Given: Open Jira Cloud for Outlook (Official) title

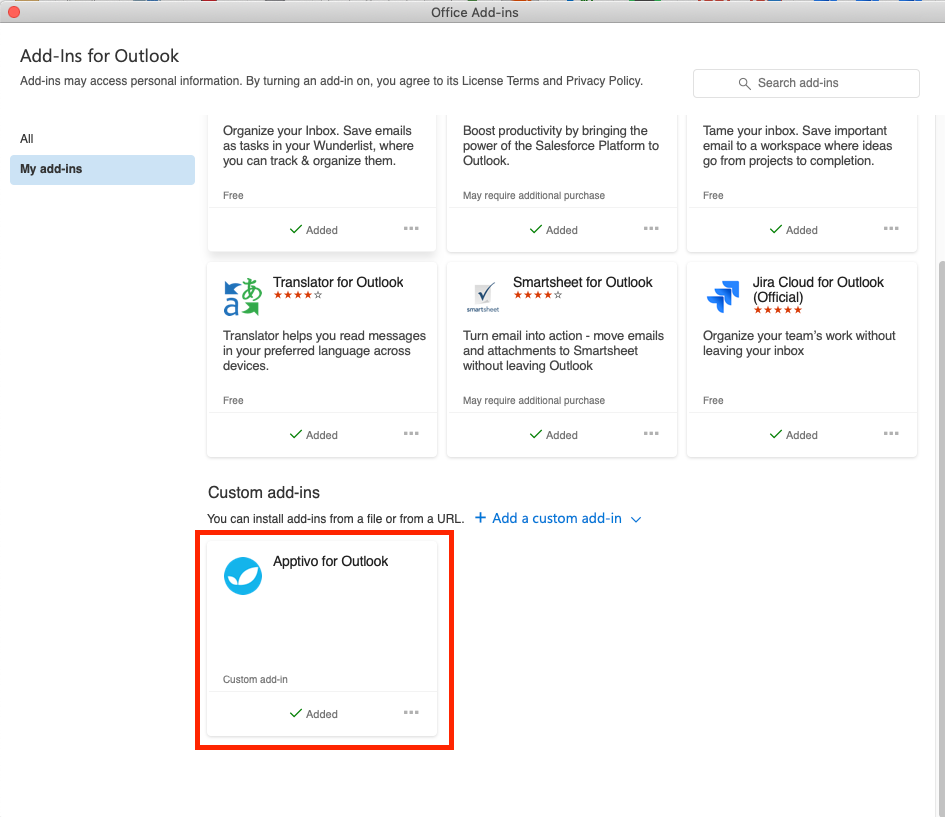Looking at the screenshot, I should pos(818,290).
